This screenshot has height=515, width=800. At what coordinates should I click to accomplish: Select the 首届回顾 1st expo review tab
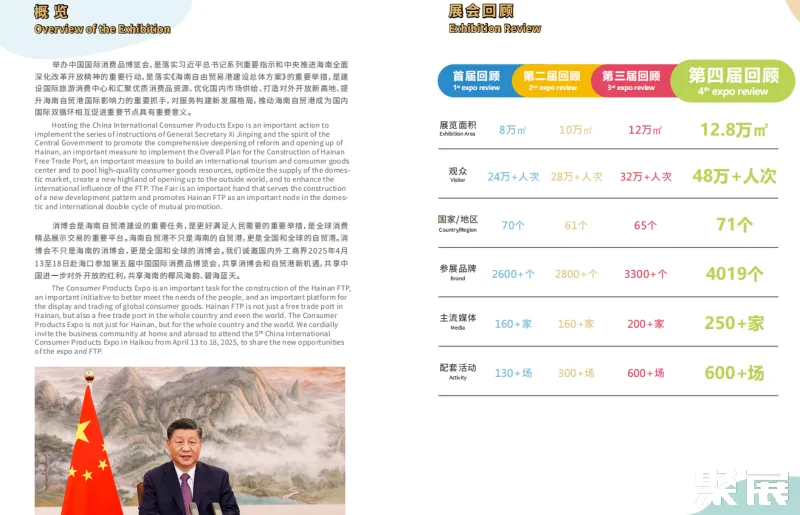476,80
